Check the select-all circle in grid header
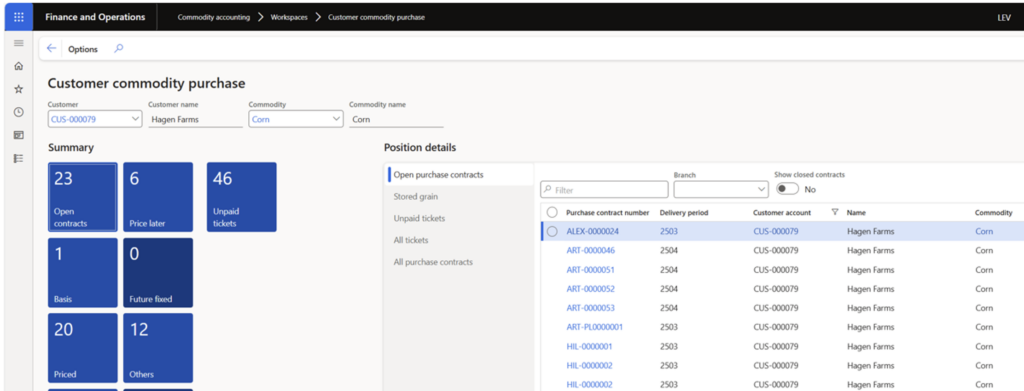The height and width of the screenshot is (391, 1024). [x=552, y=212]
